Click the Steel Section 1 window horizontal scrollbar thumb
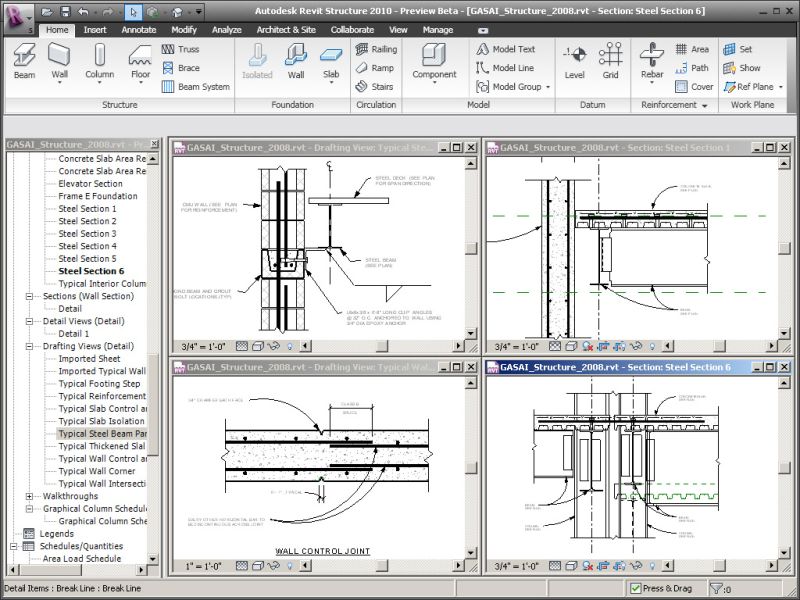 coord(719,346)
